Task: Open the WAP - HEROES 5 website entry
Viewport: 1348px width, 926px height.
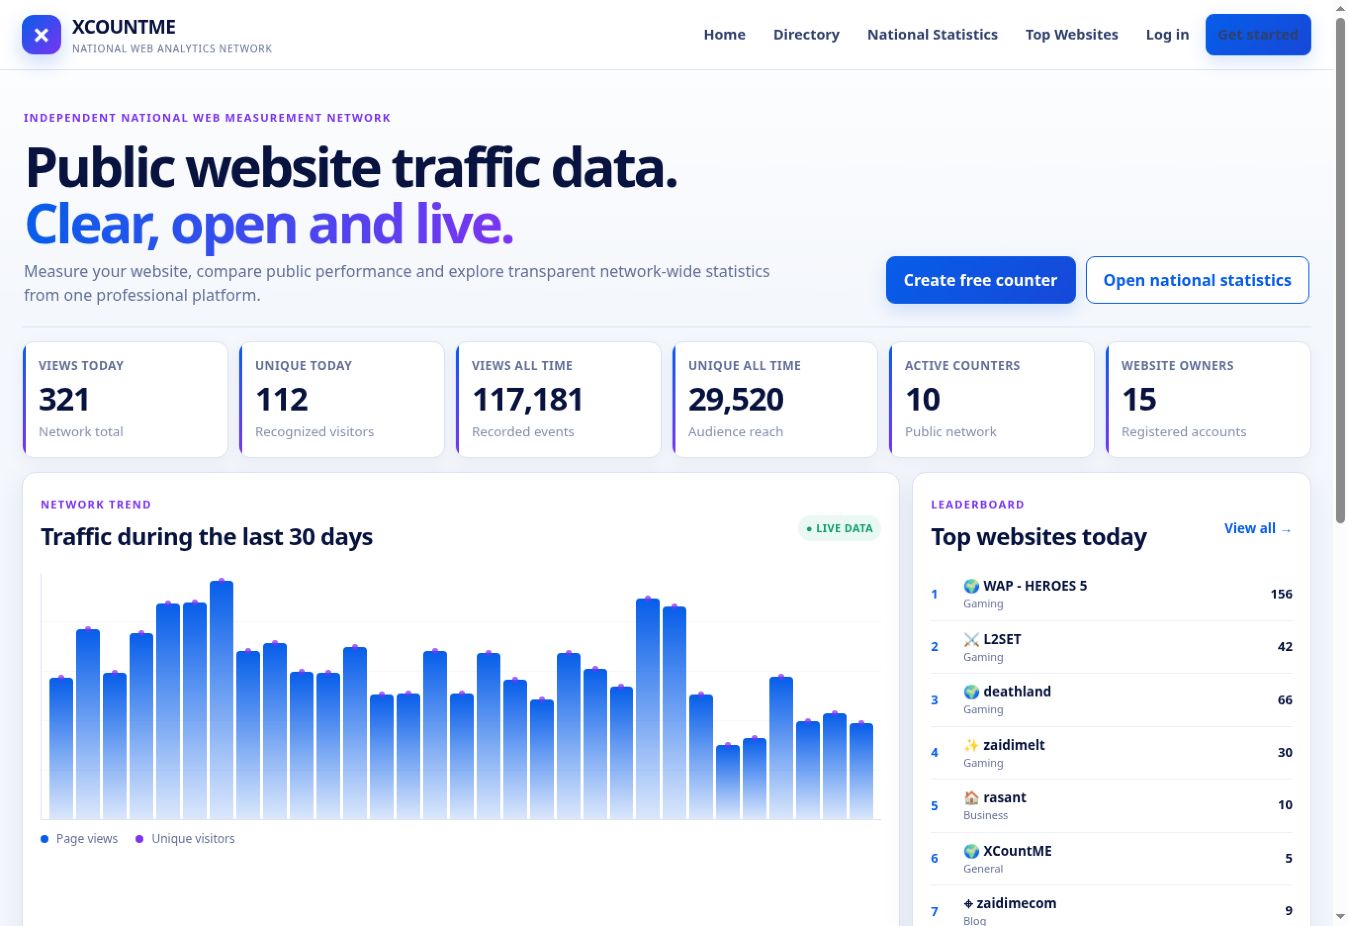Action: pyautogui.click(x=1111, y=594)
